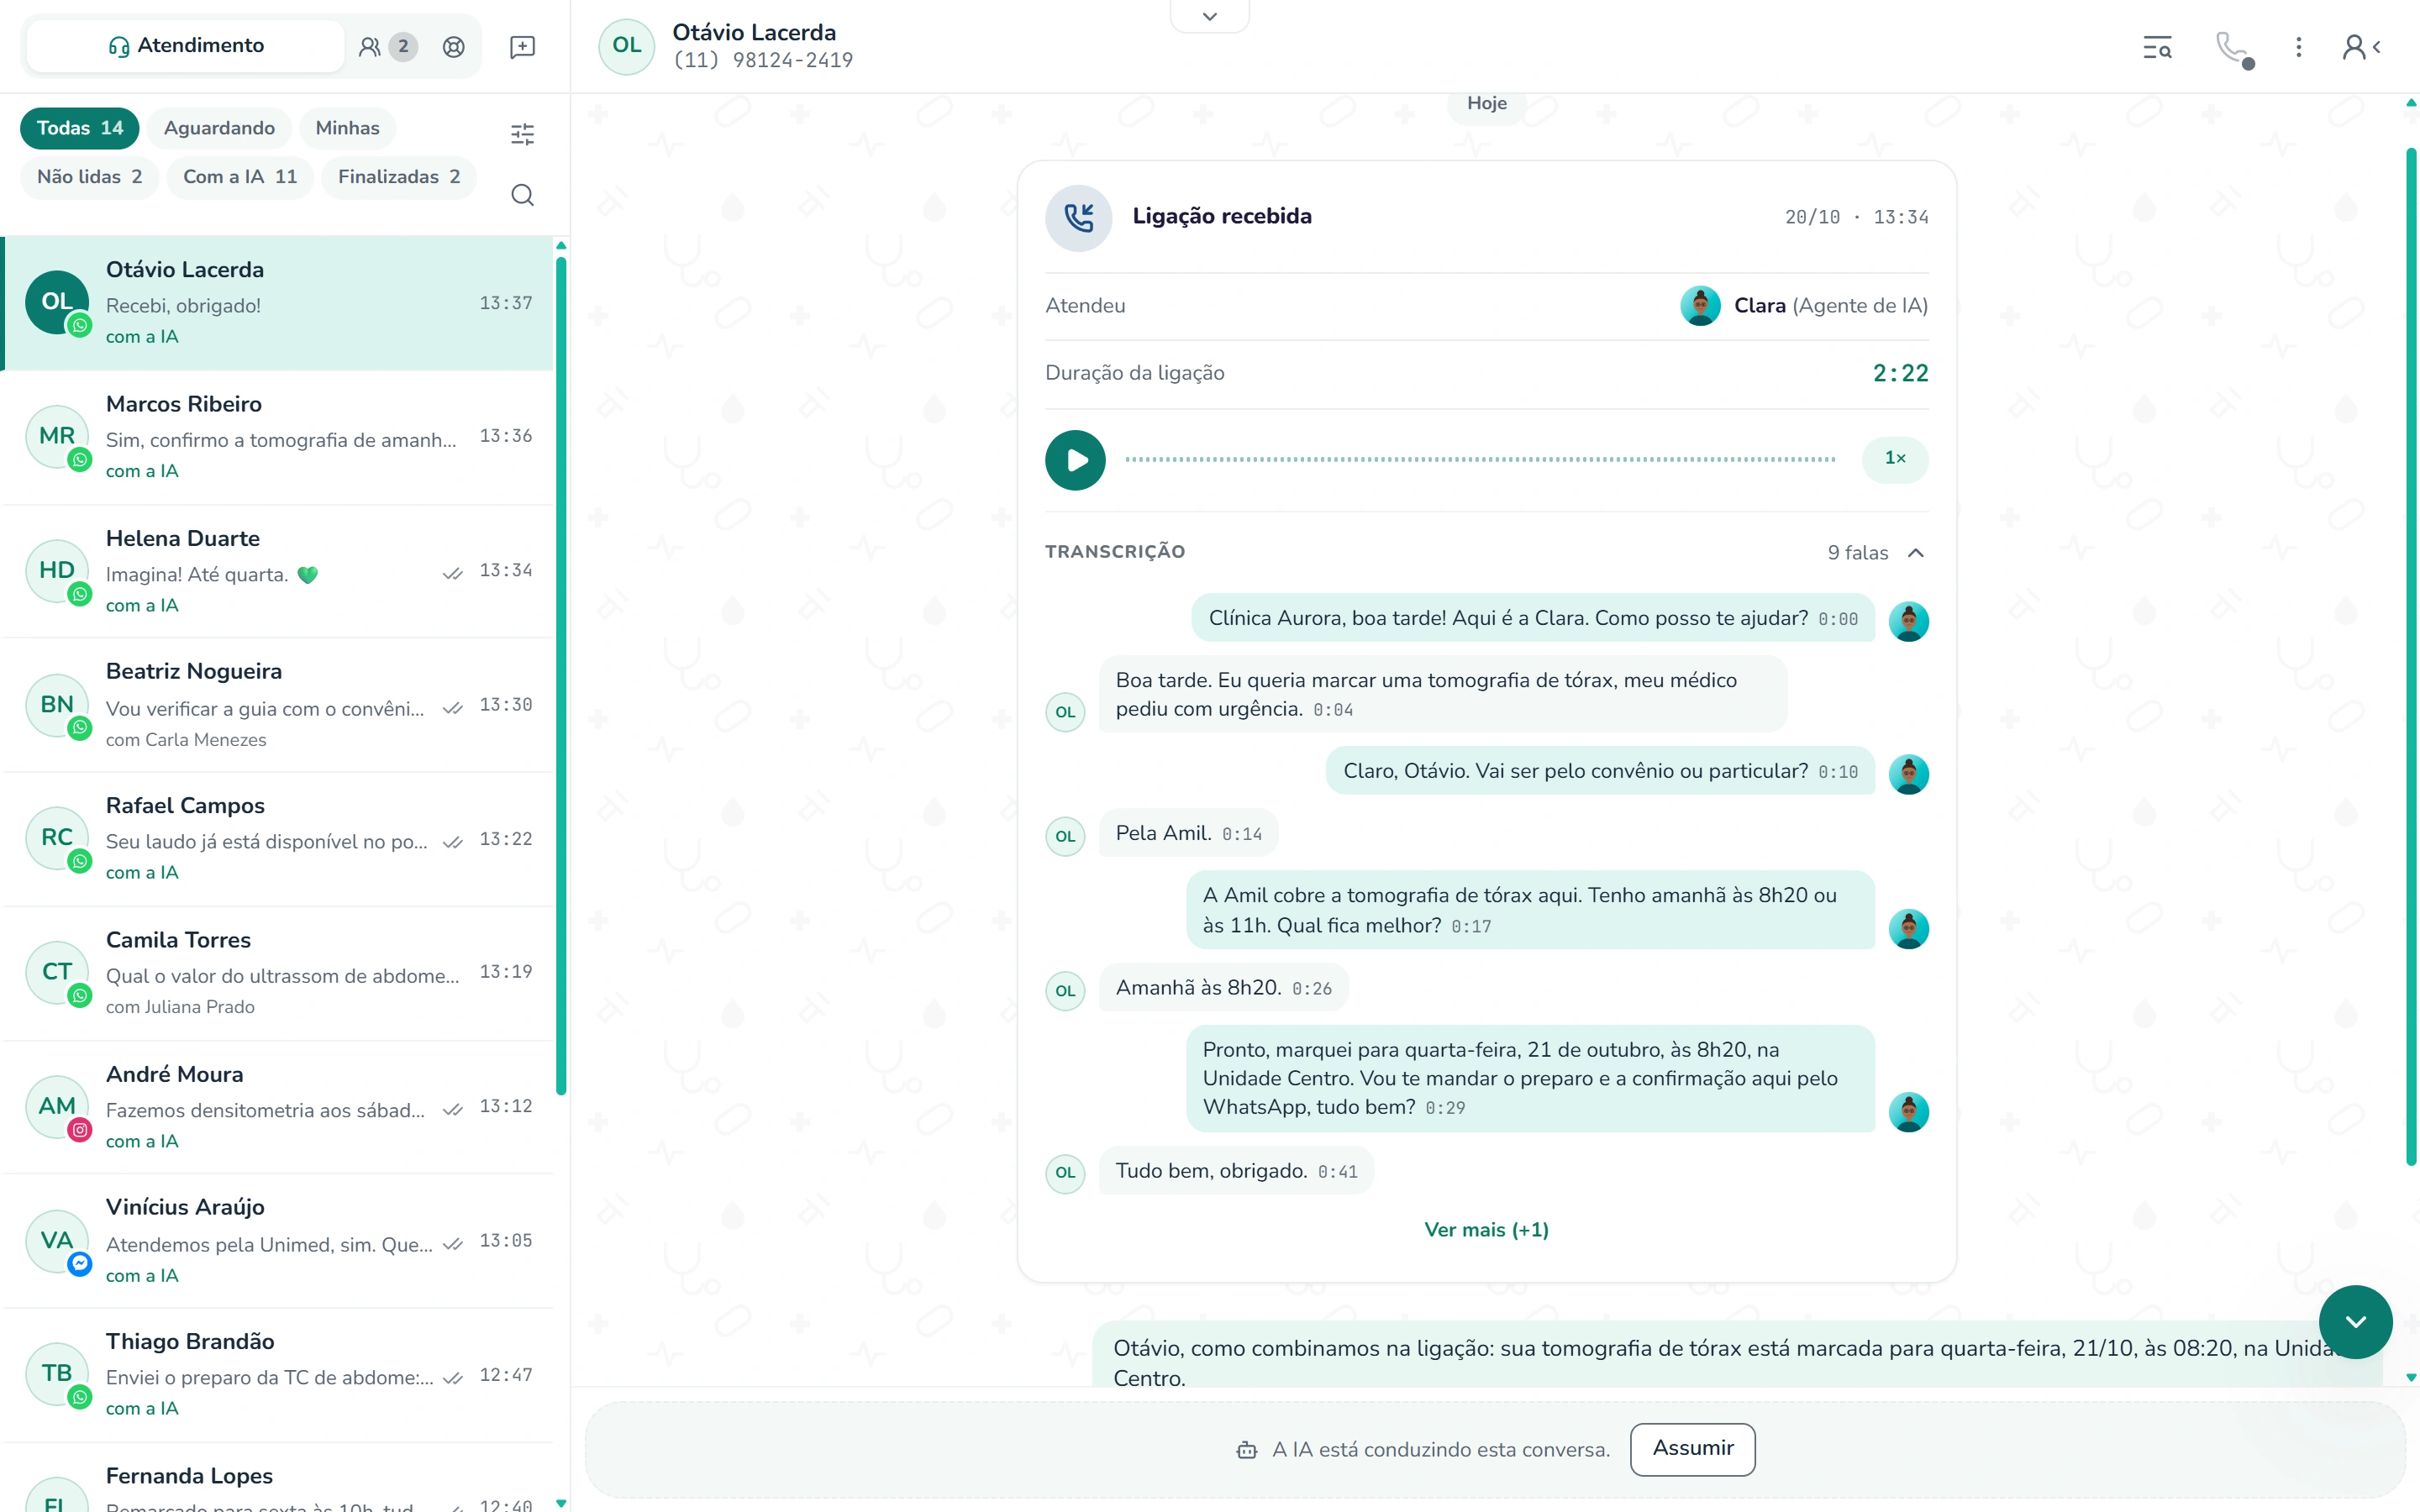Viewport: 2420px width, 1512px height.
Task: Select the Finalizadas 2 filter
Action: click(399, 177)
